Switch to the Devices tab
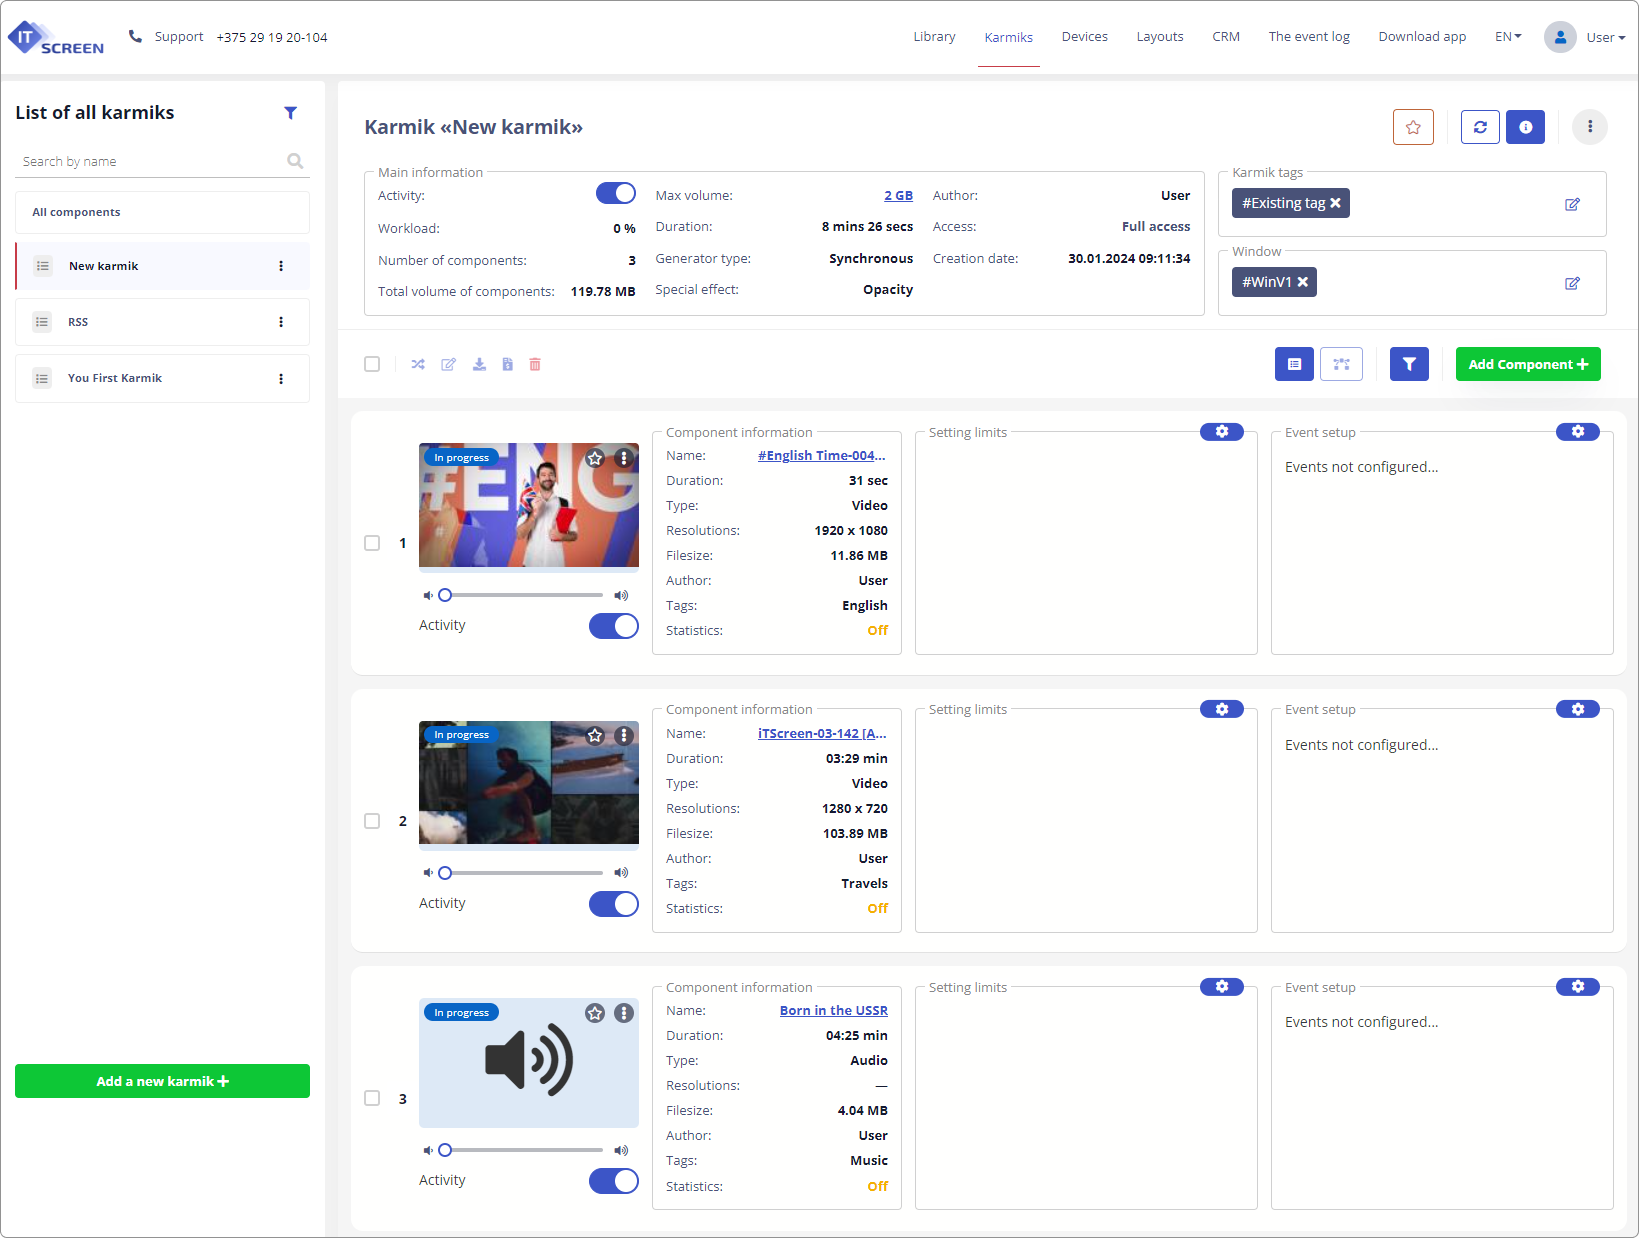Screen dimensions: 1639x1238 click(1084, 37)
